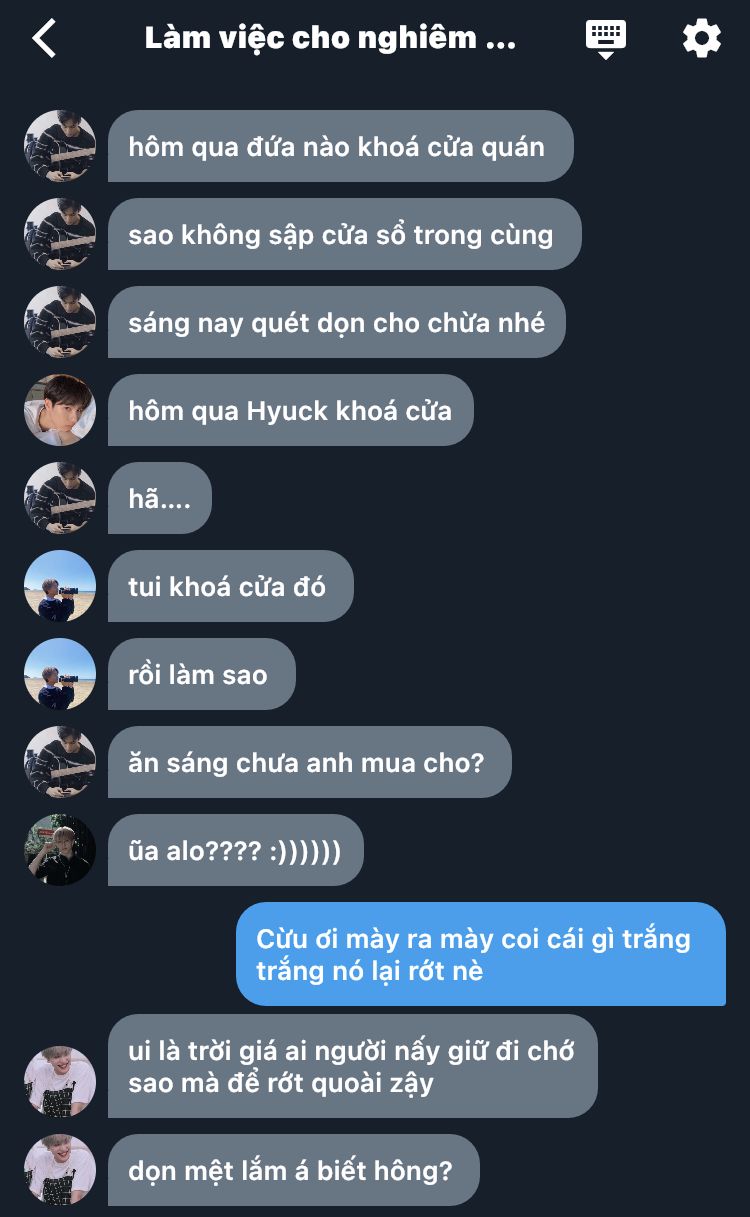
Task: Go back using the left arrow icon
Action: pyautogui.click(x=44, y=38)
